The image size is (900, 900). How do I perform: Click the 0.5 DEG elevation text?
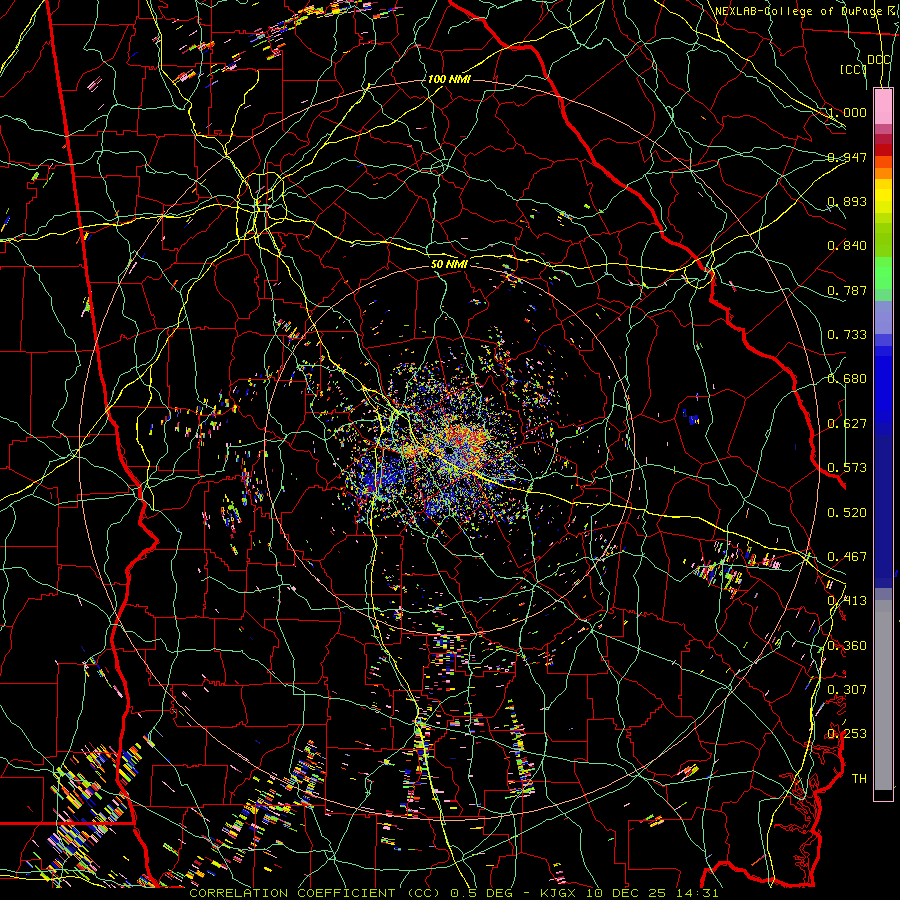click(491, 893)
